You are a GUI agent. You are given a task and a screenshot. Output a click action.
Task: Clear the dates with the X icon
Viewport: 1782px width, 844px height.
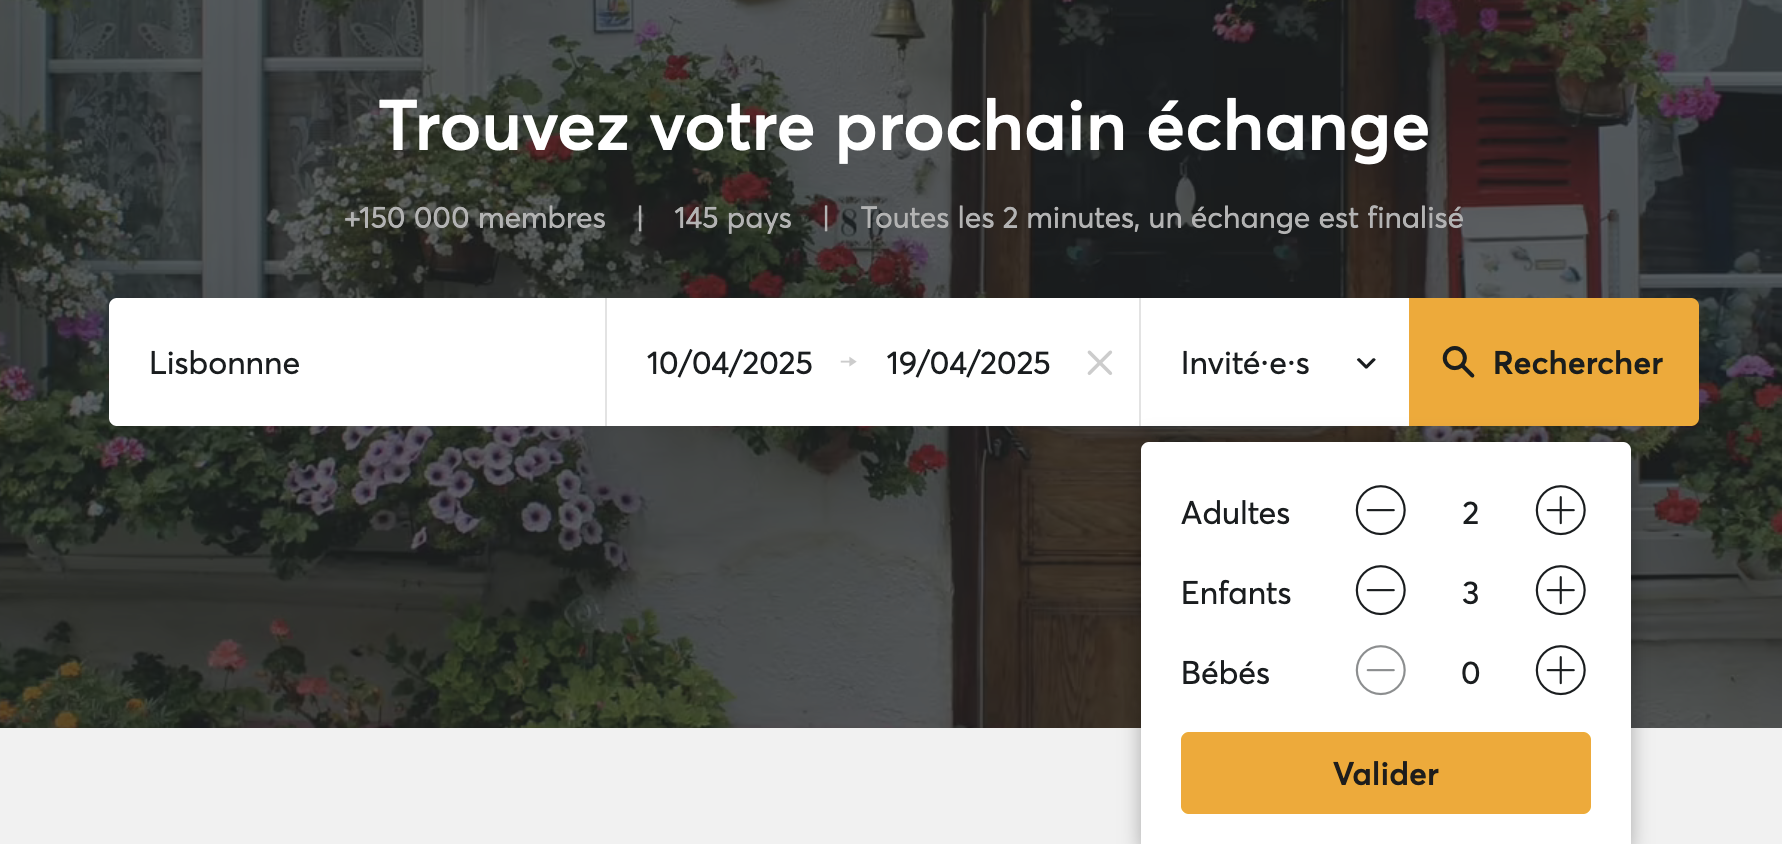click(x=1100, y=363)
